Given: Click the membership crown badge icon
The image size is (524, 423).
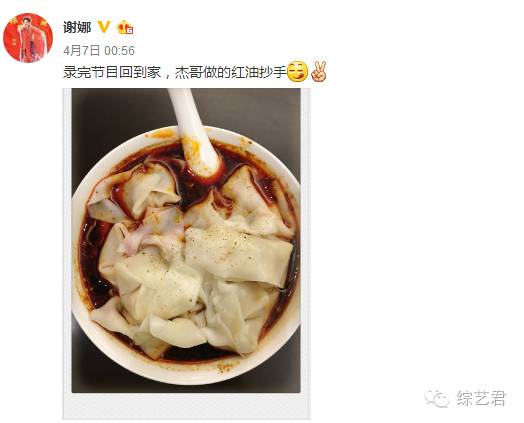Looking at the screenshot, I should 125,27.
